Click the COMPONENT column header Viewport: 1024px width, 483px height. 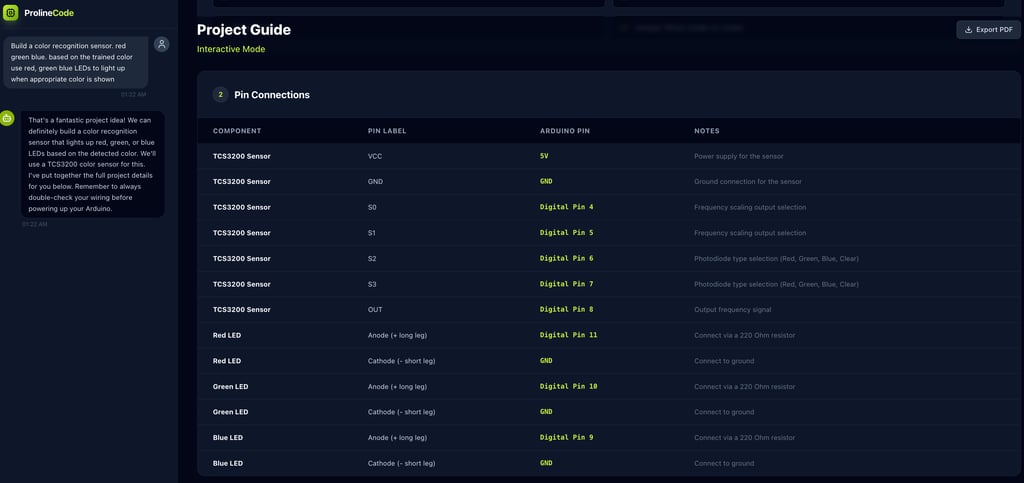[x=237, y=131]
